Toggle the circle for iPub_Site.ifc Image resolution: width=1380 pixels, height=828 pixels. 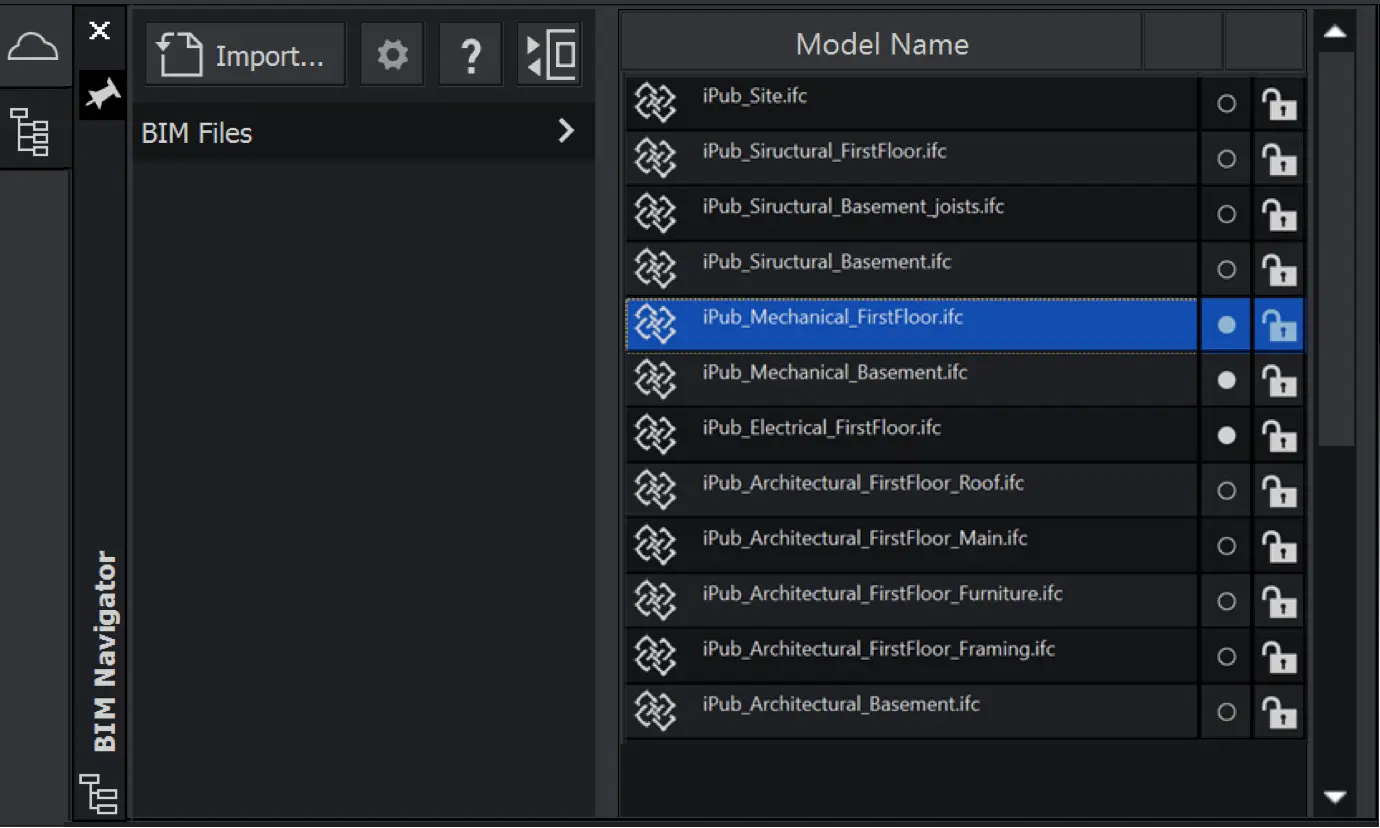[1226, 104]
